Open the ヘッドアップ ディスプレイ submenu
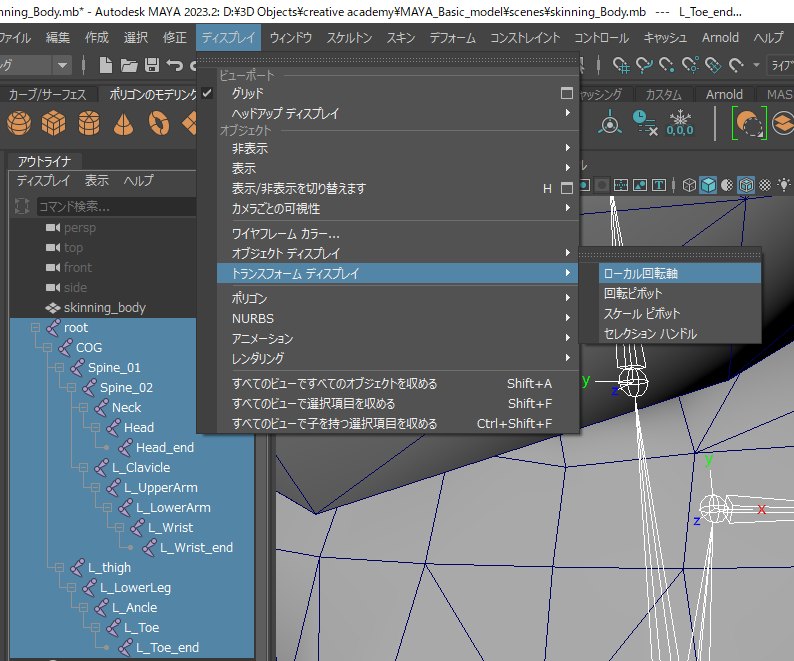 [x=398, y=113]
